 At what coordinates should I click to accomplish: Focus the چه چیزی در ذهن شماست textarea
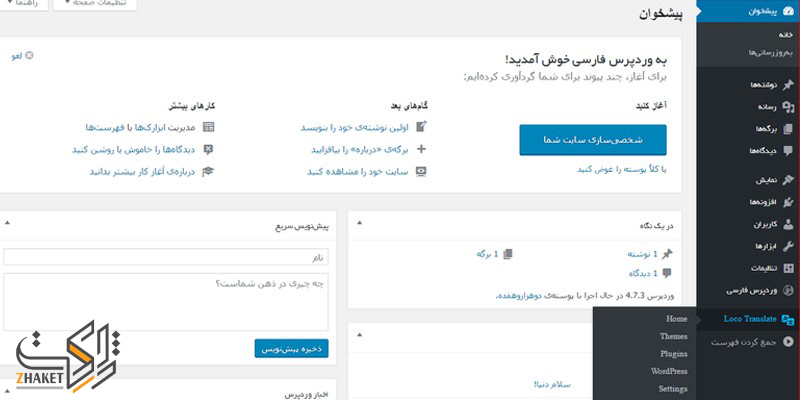coord(166,302)
